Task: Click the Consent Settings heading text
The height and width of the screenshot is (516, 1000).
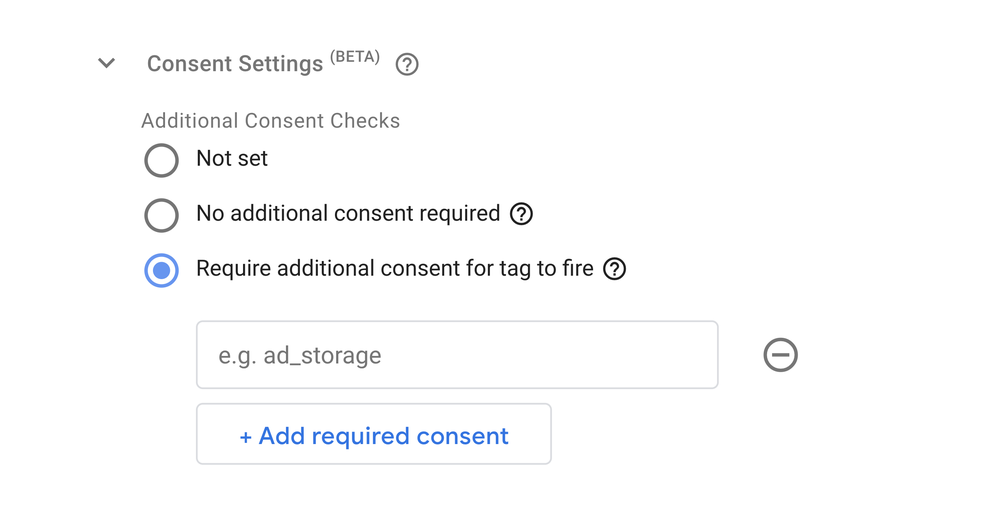Action: (235, 64)
